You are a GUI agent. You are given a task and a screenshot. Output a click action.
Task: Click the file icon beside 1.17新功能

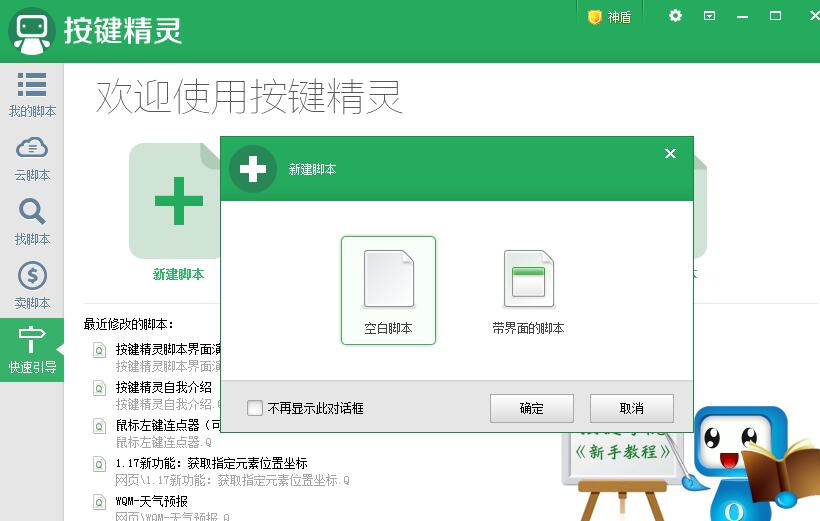pos(99,464)
